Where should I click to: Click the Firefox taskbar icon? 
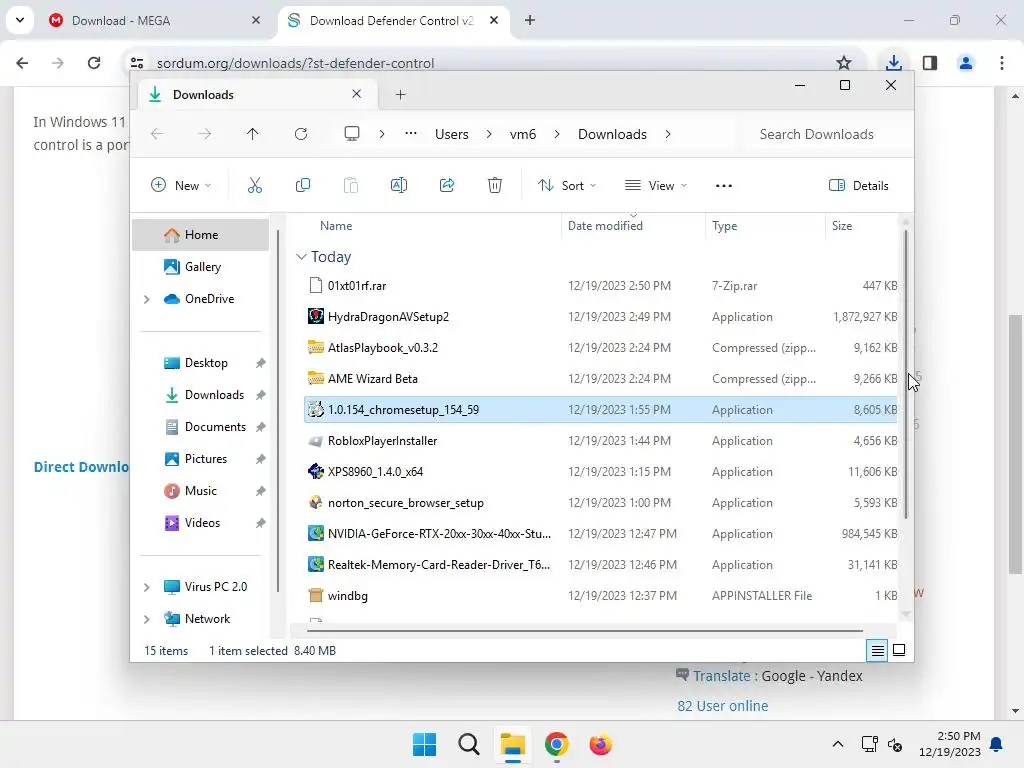coord(601,744)
